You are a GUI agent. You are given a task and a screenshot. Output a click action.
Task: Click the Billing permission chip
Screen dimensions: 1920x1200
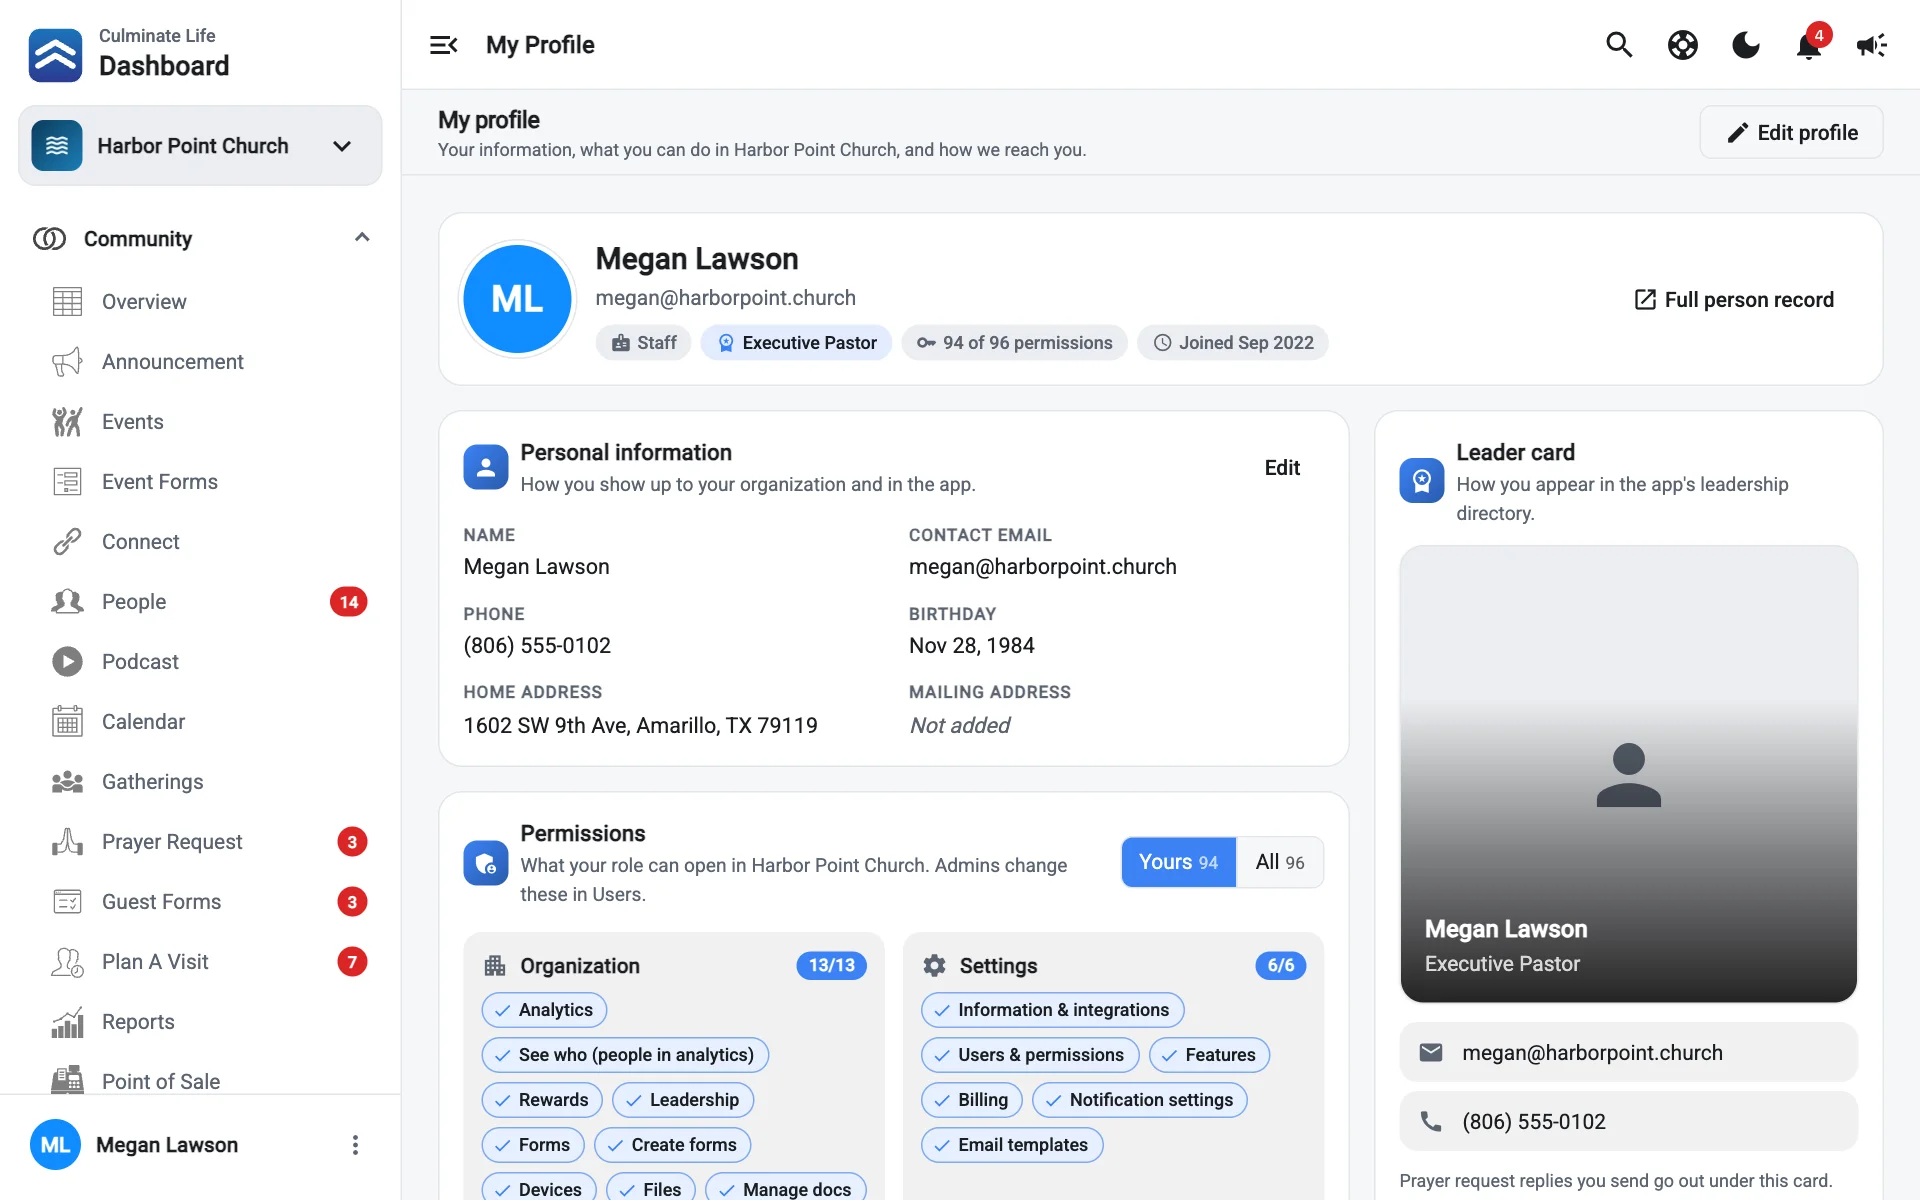click(x=972, y=1100)
